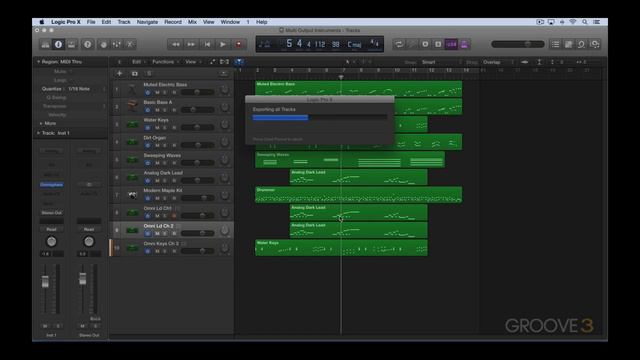Click the Modern Maple Kit drum icon

(132, 195)
